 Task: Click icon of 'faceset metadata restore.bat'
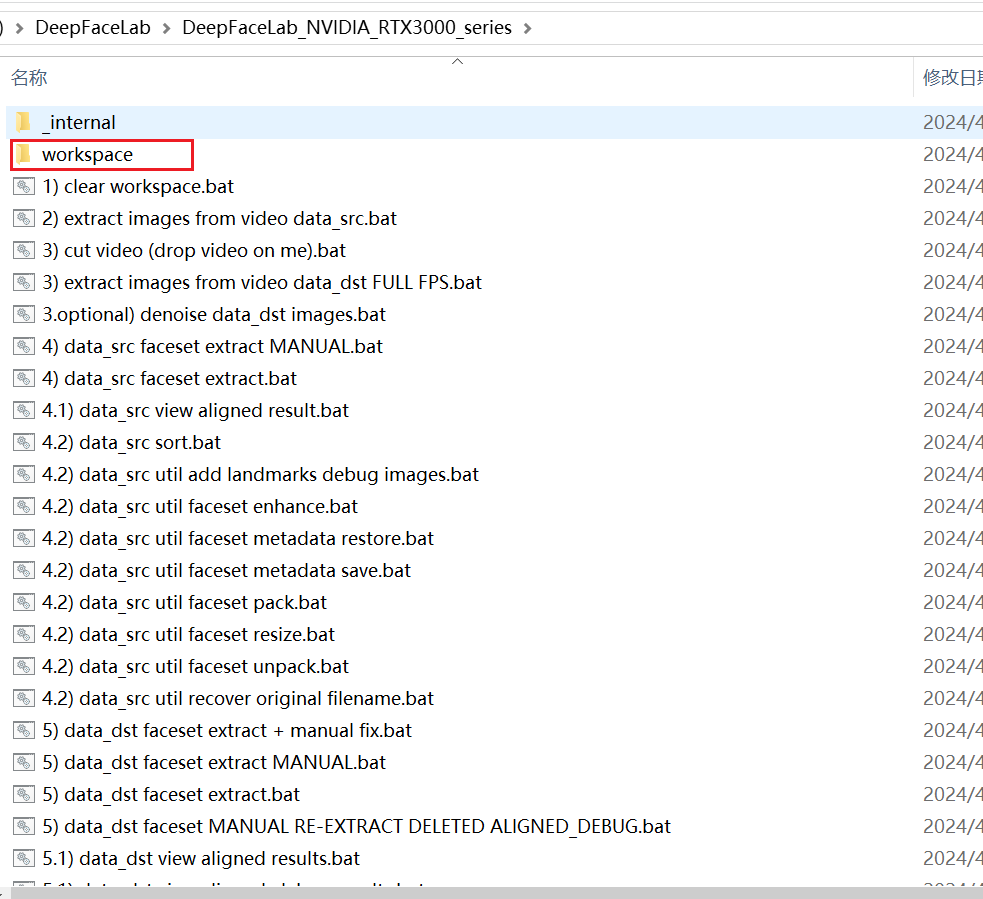click(24, 538)
